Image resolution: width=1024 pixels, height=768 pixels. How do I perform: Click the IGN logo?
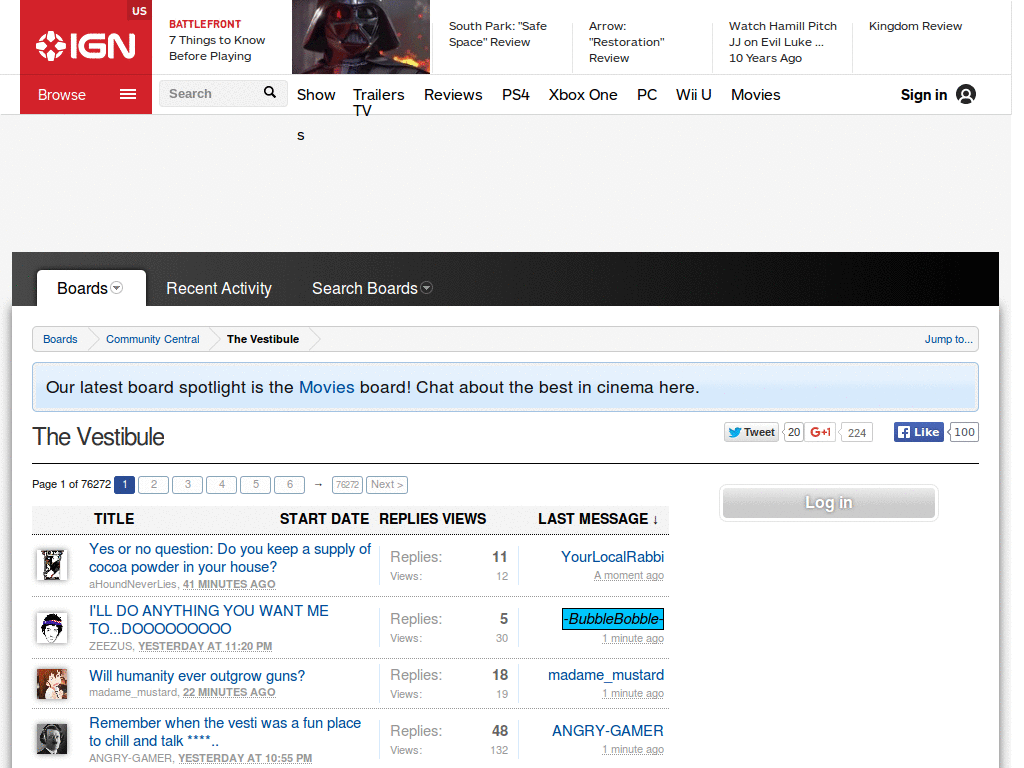click(x=88, y=45)
